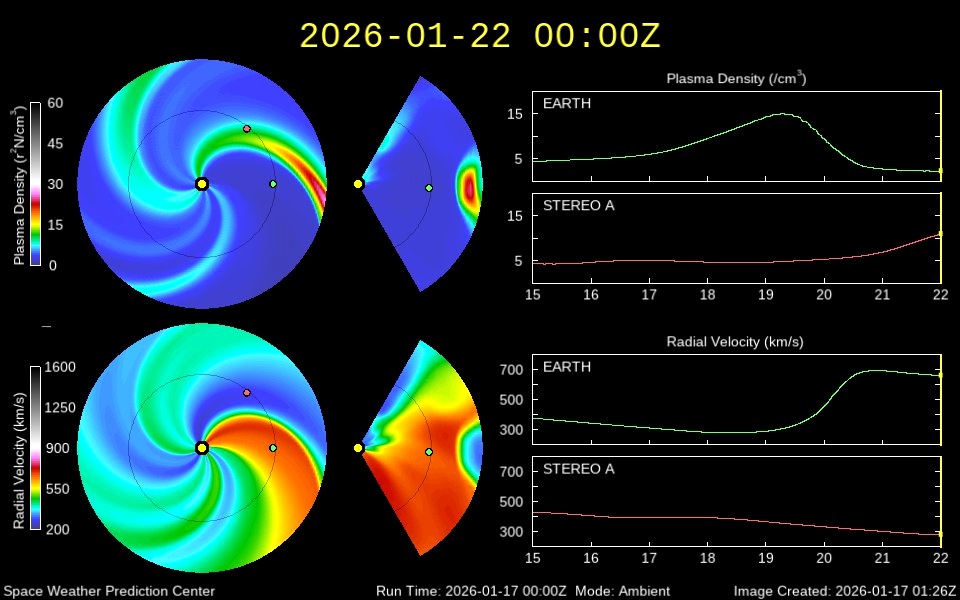960x600 pixels.
Task: Select the Sun marker beside the density meridional slice
Action: coord(358,184)
